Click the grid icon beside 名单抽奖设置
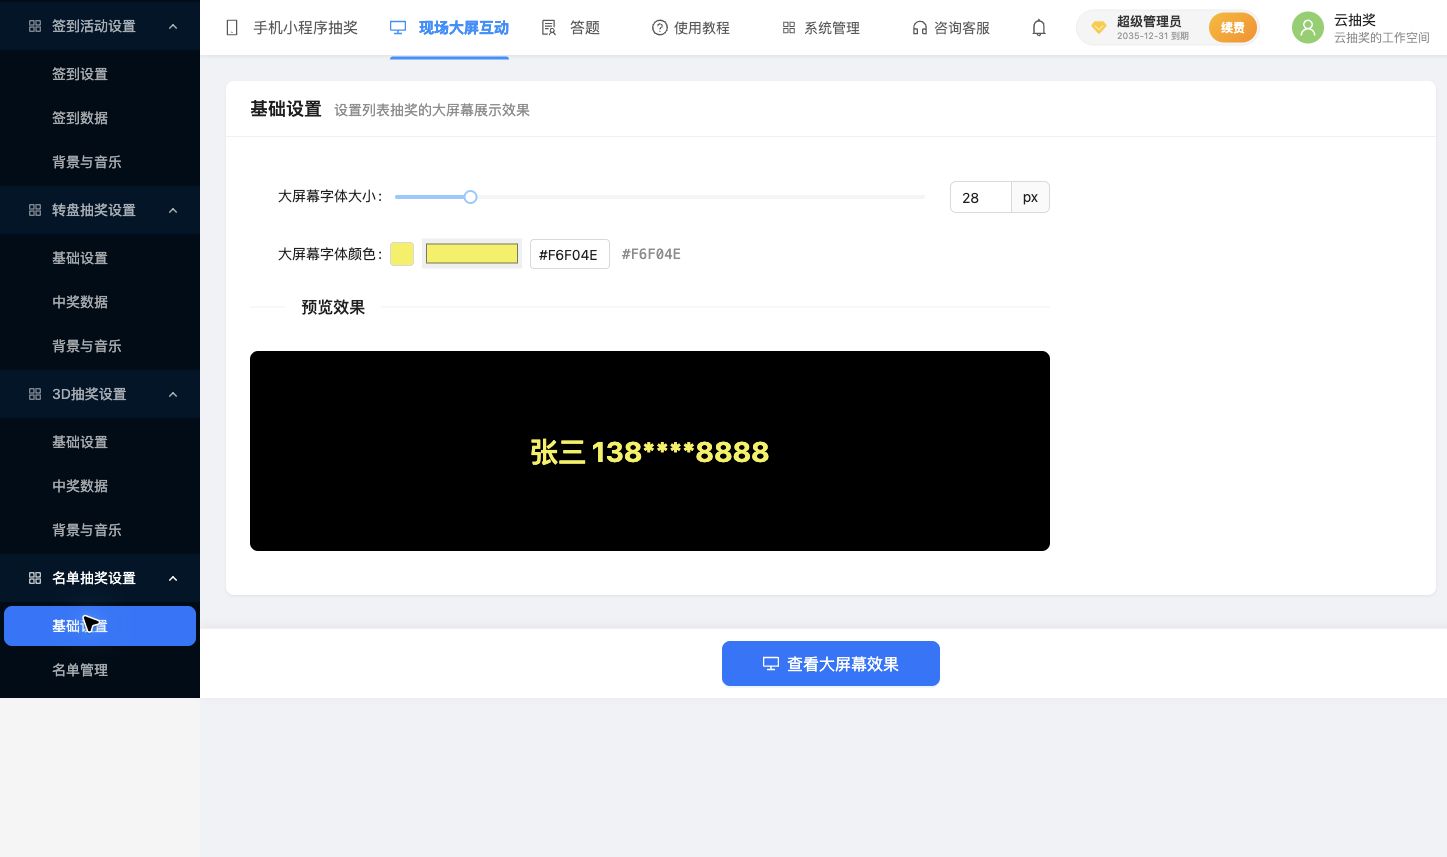Image resolution: width=1447 pixels, height=857 pixels. pyautogui.click(x=35, y=578)
